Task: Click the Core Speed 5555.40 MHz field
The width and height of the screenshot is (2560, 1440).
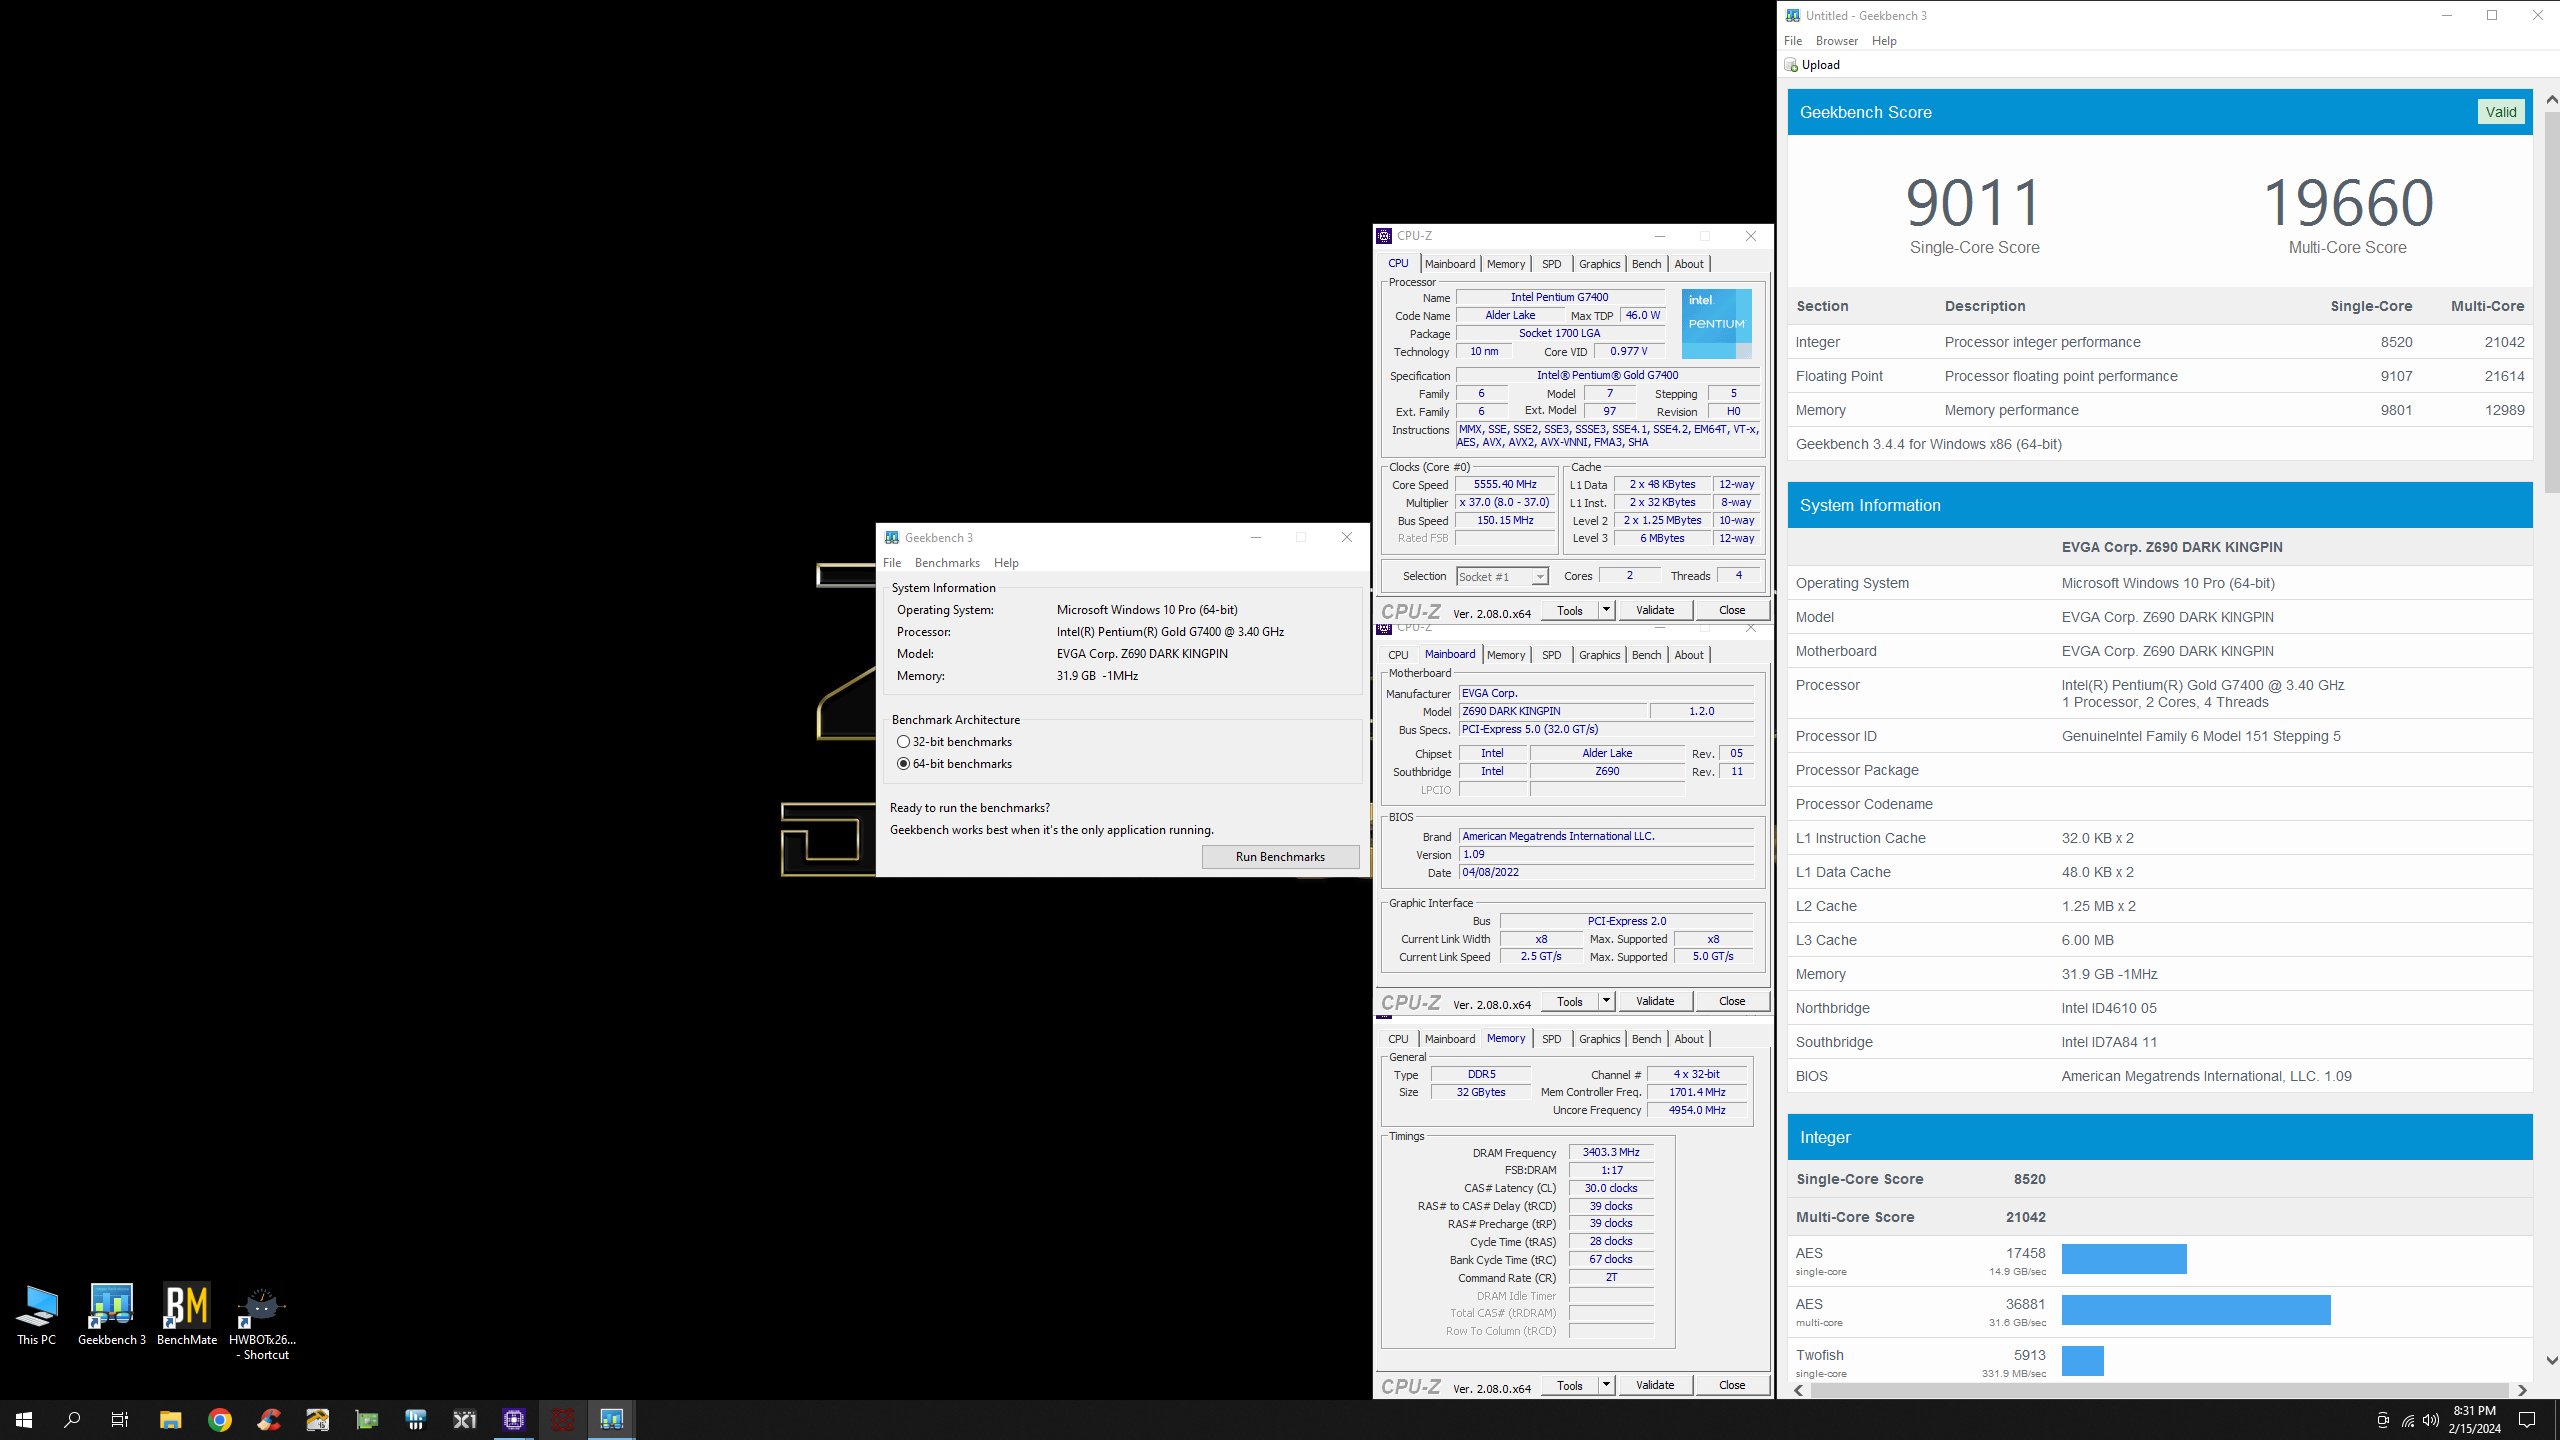Action: (x=1505, y=485)
